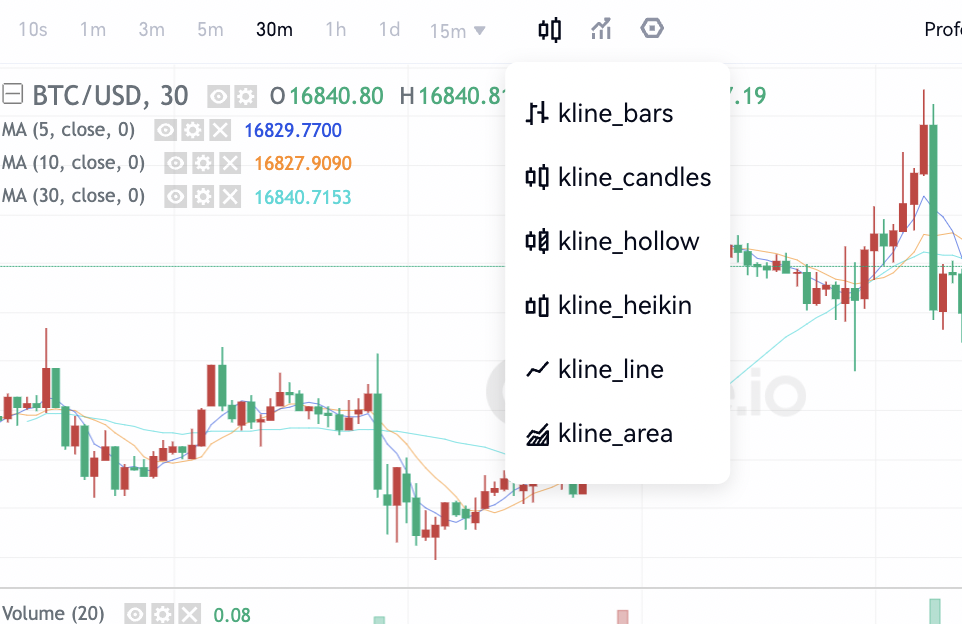Remove the MA (10, close, 0) indicator

(x=230, y=163)
